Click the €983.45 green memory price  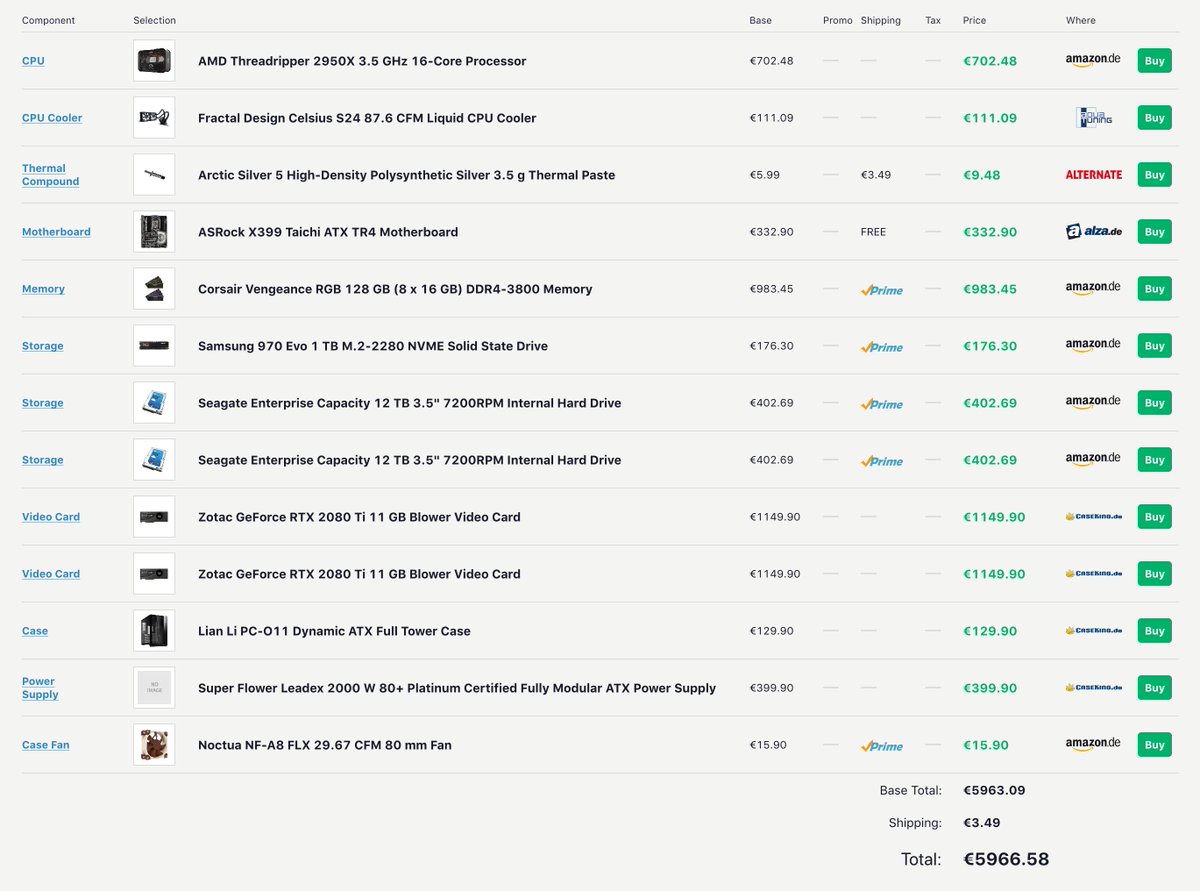point(990,289)
